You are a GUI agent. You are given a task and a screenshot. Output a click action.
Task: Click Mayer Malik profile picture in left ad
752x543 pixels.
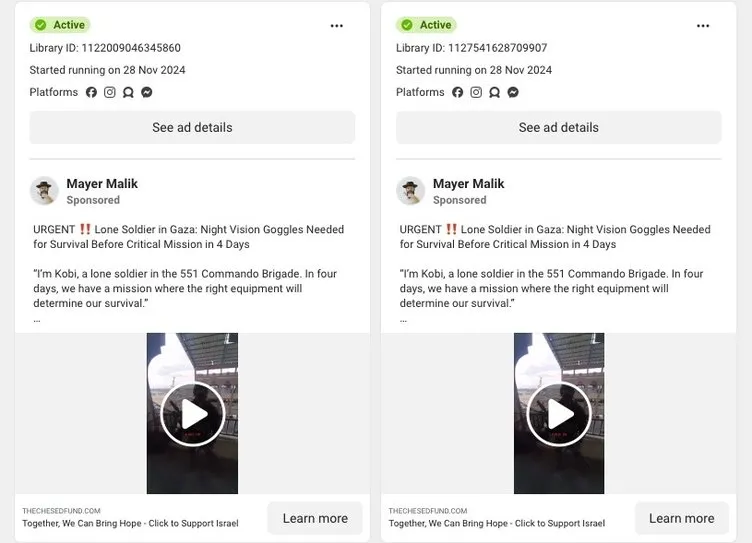pos(44,191)
